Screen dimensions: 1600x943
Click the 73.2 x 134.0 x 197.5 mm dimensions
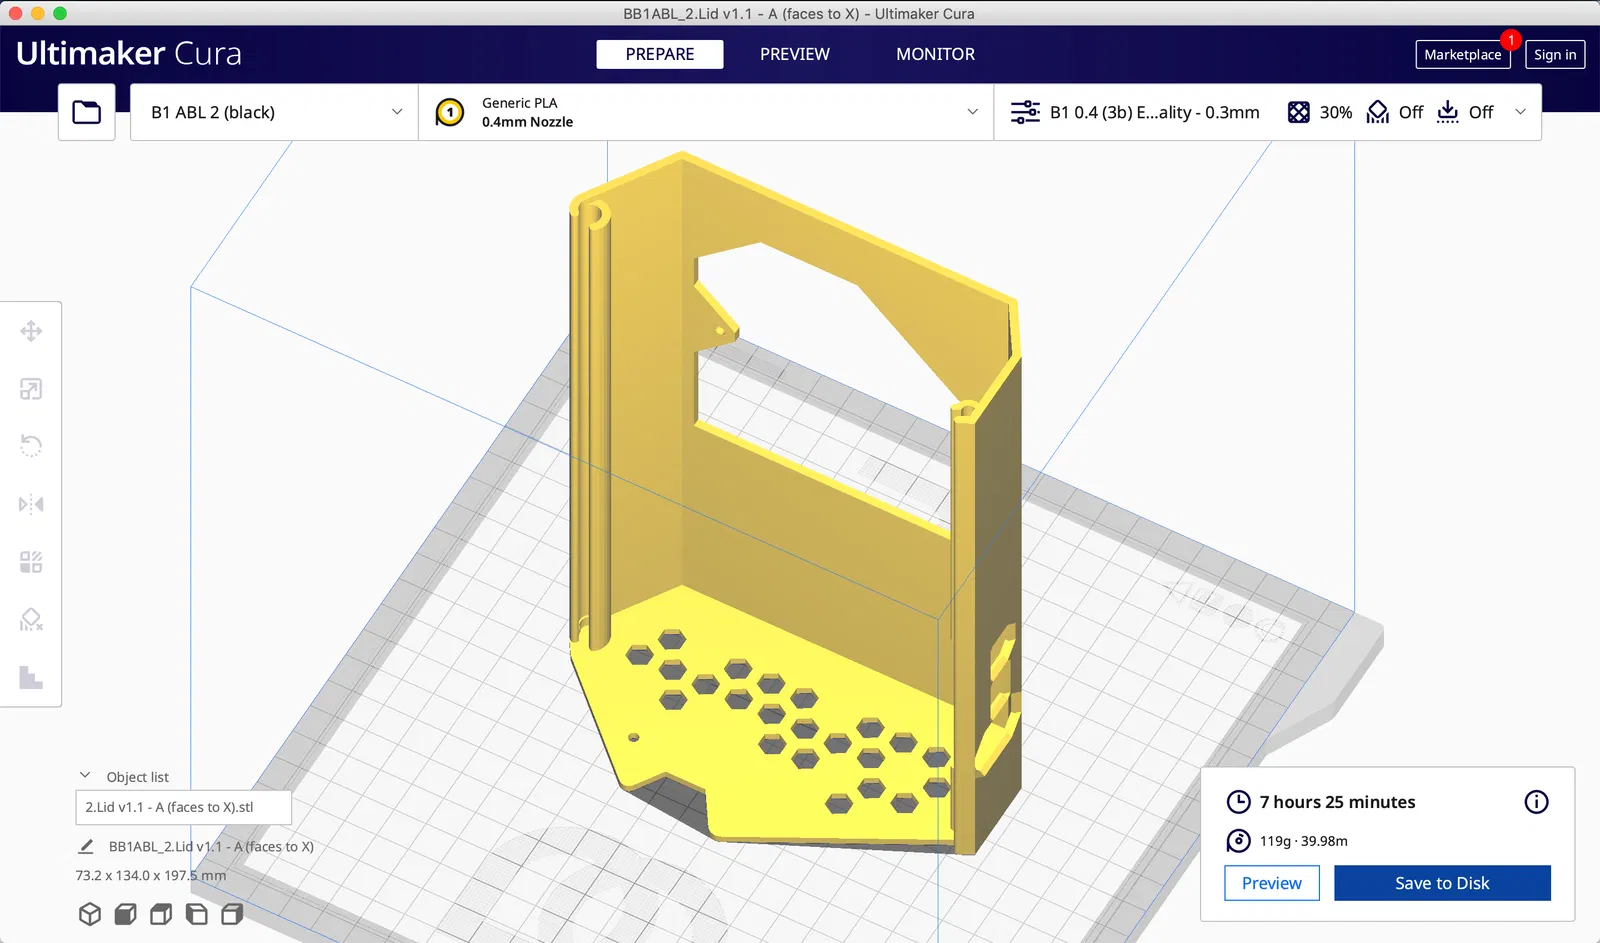coord(151,875)
